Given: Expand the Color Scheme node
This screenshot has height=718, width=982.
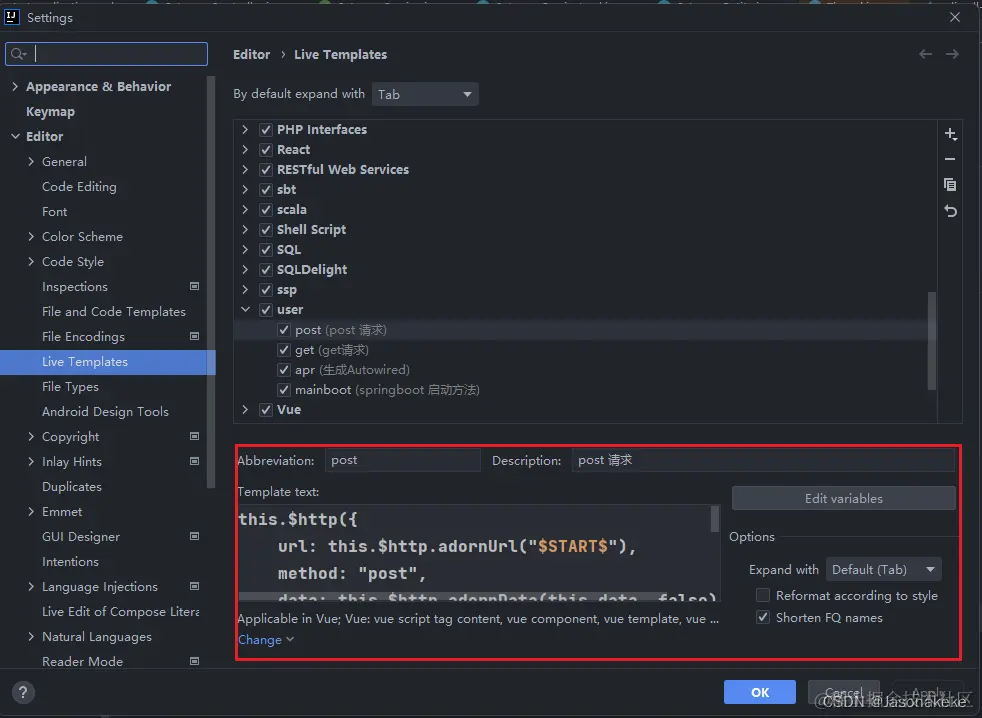Looking at the screenshot, I should [x=31, y=236].
